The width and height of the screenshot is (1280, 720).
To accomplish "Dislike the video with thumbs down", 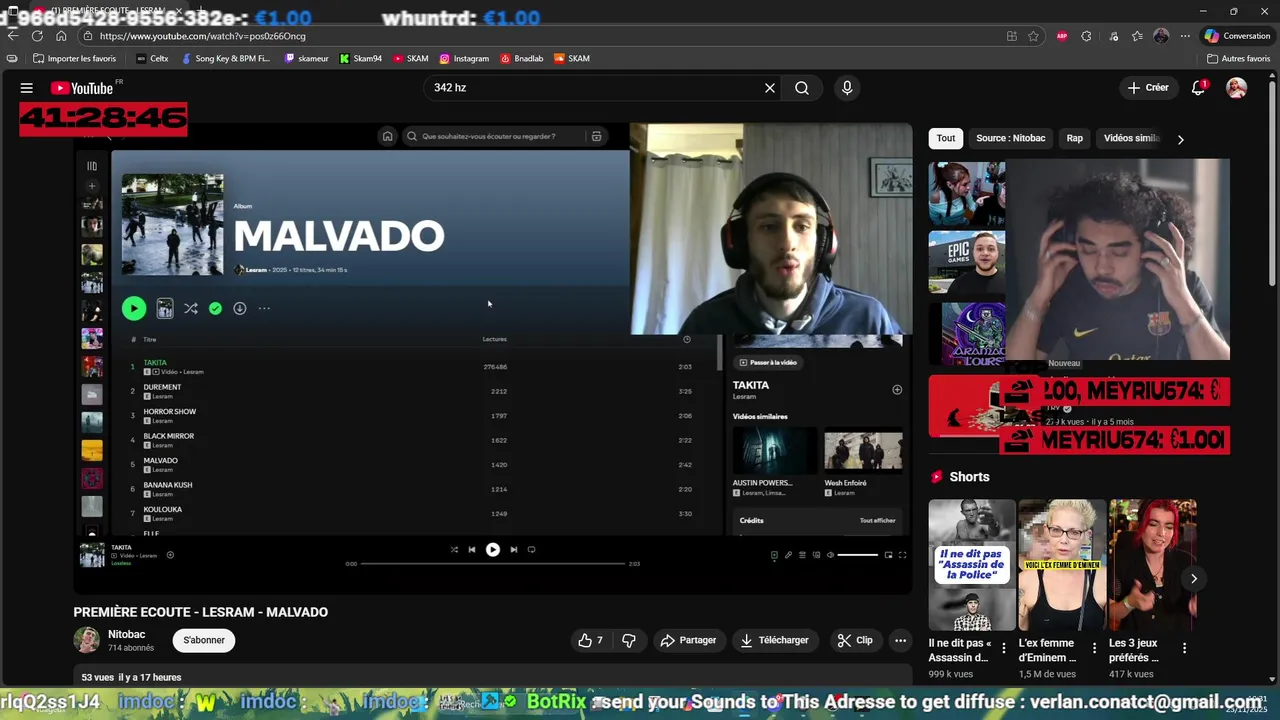I will click(x=629, y=640).
